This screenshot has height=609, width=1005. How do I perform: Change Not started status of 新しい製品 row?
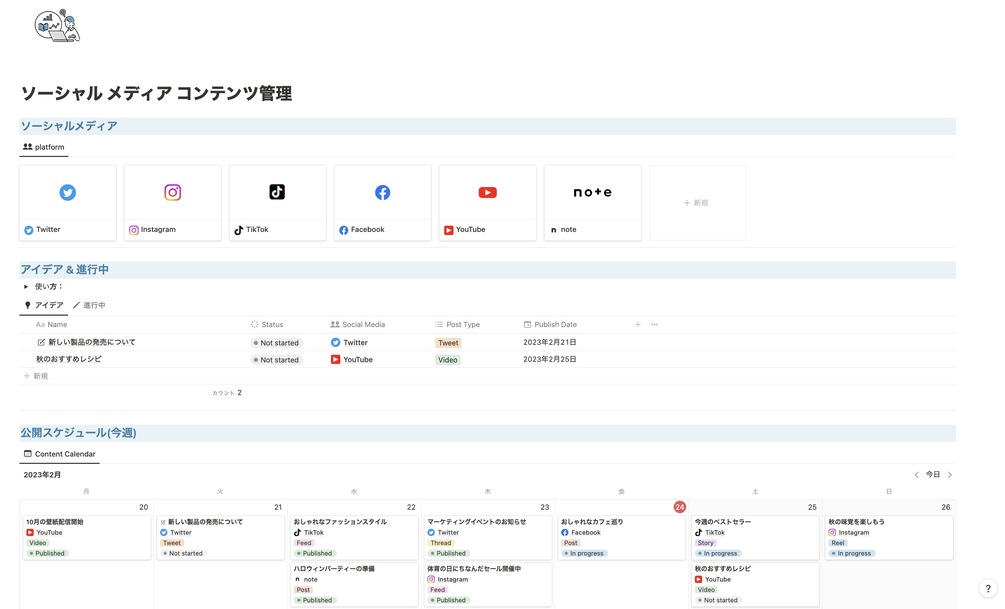click(x=276, y=343)
